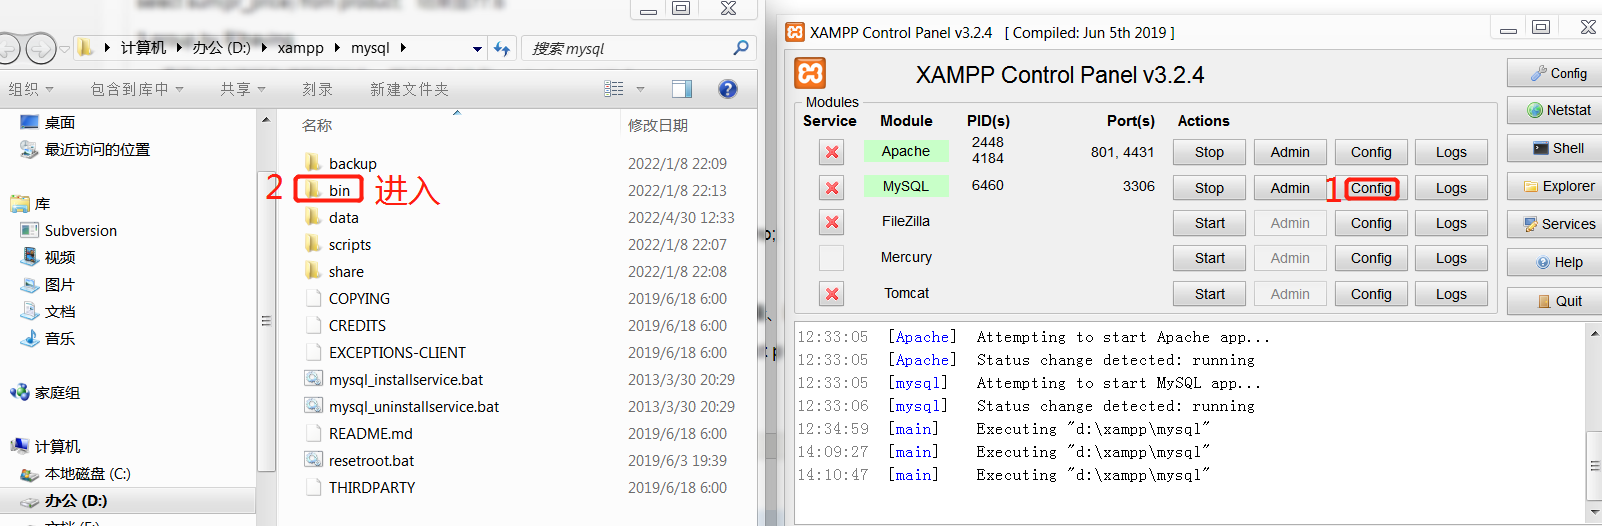Open the recent pages dropdown beside nav arrows
Image resolution: width=1602 pixels, height=526 pixels.
(x=64, y=48)
